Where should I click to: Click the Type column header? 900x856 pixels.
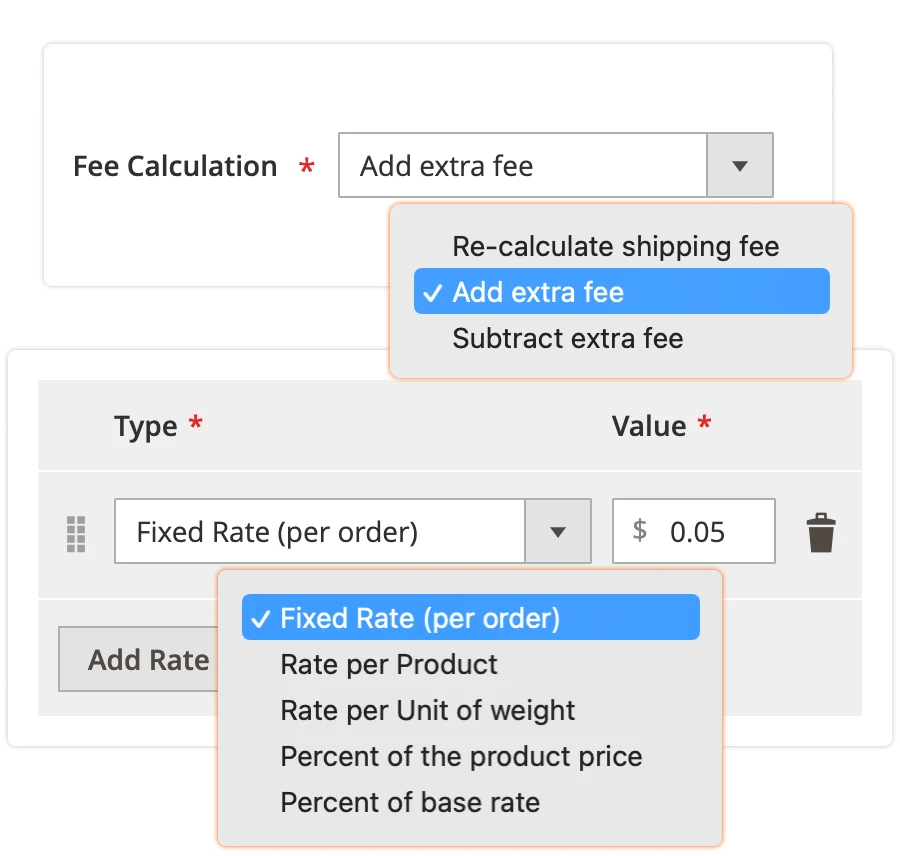point(146,425)
